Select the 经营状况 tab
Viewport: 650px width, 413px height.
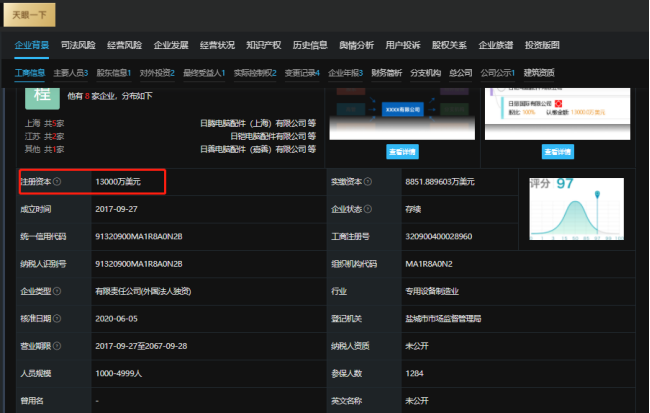pos(218,45)
